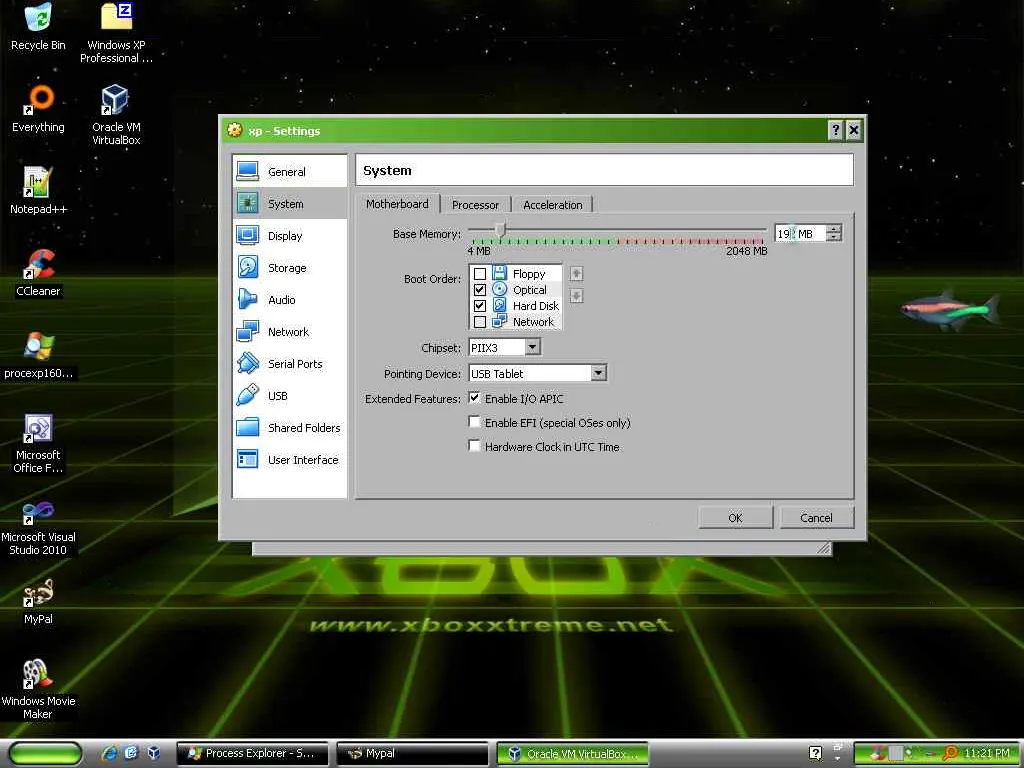Open the Network settings icon in sidebar
This screenshot has height=768, width=1024.
tap(248, 331)
